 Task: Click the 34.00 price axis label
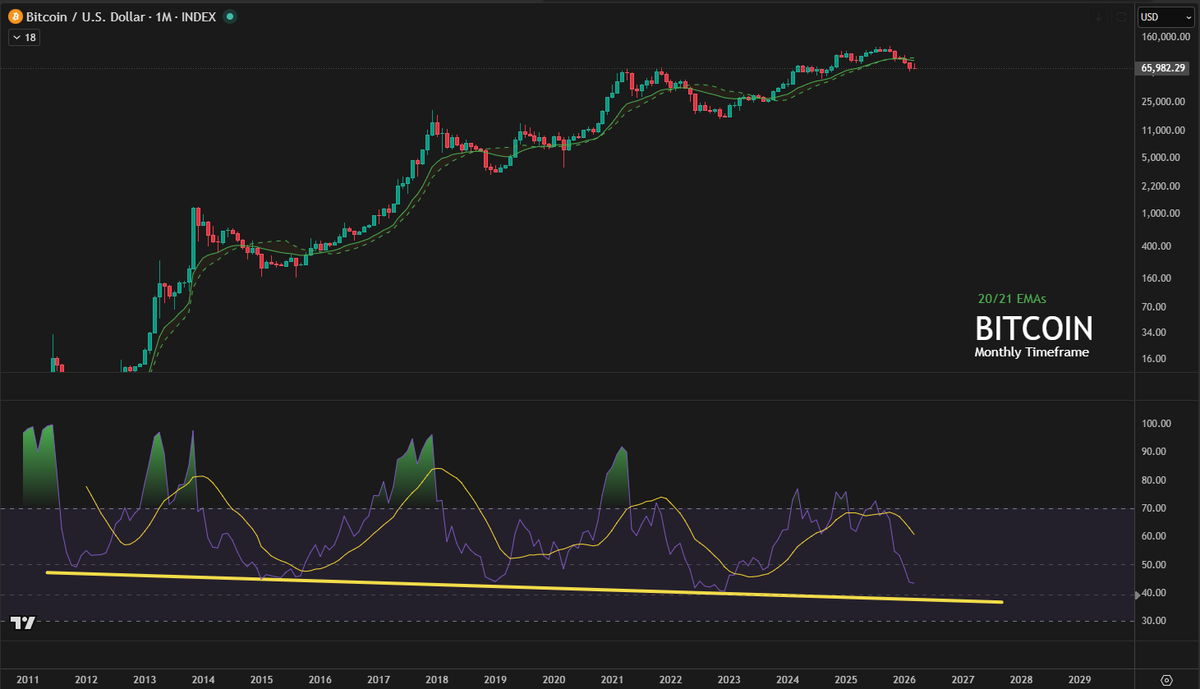pos(1154,332)
